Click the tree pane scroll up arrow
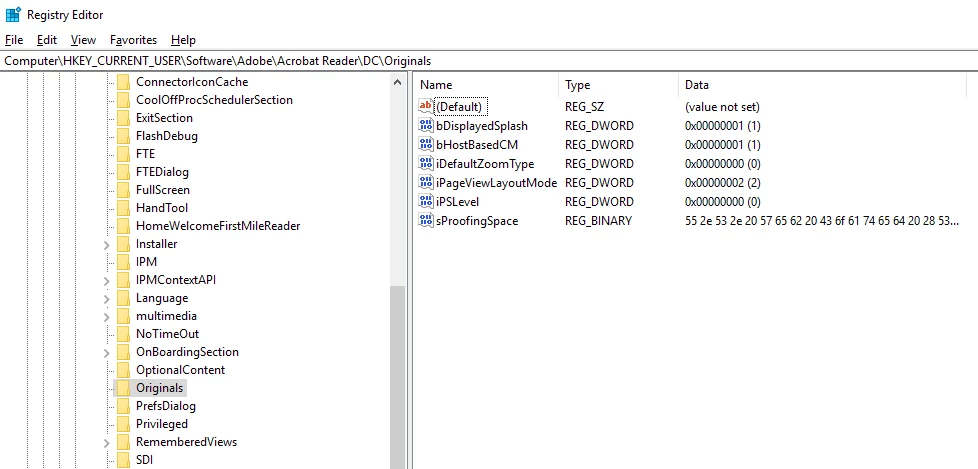Viewport: 978px width, 469px height. (x=397, y=82)
